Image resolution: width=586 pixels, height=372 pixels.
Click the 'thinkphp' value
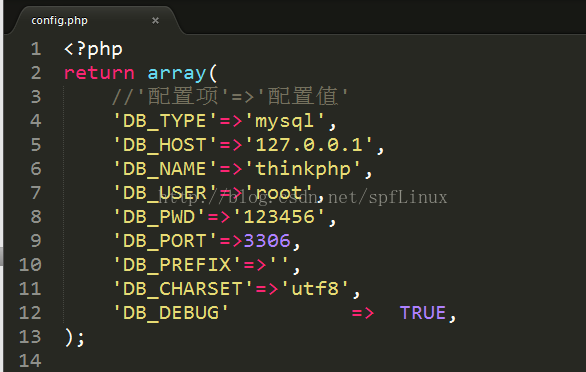303,169
